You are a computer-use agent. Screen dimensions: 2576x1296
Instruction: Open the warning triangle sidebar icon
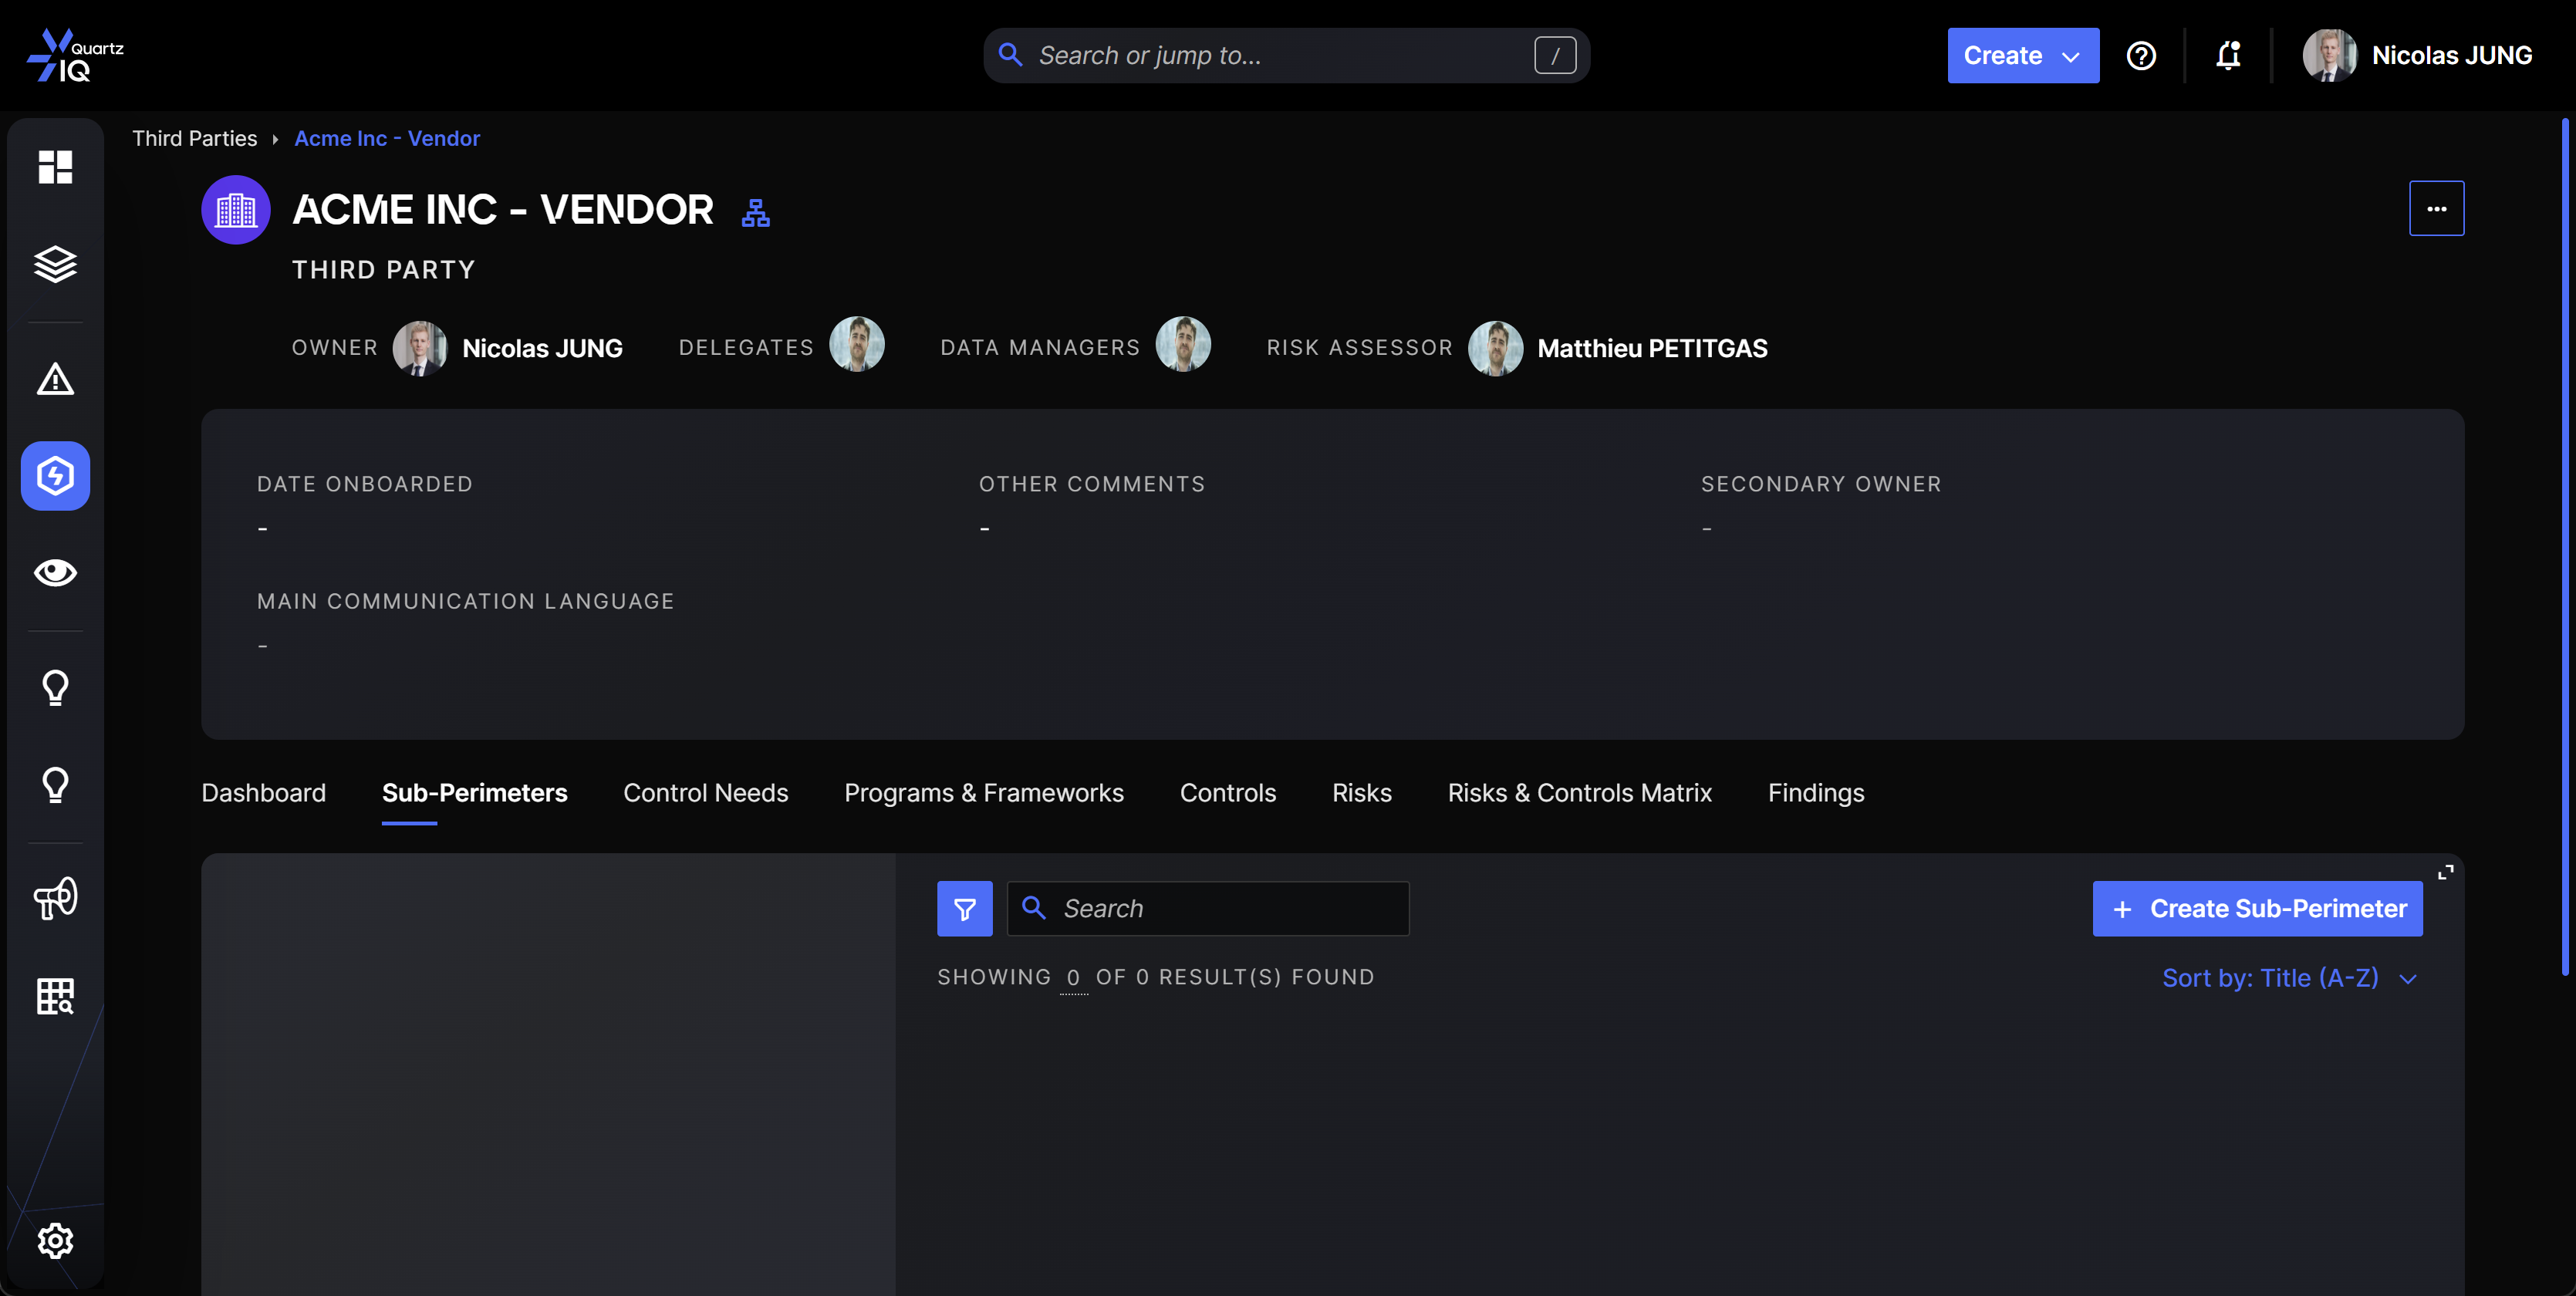pyautogui.click(x=55, y=379)
